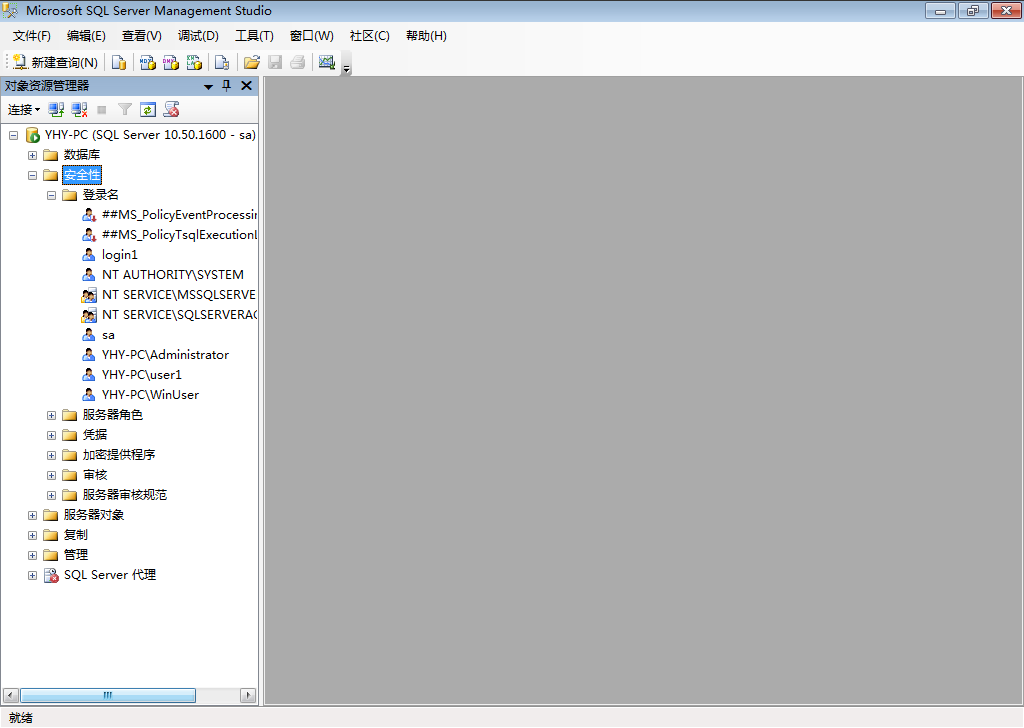Click the Analysis Services XMLA query icon

coord(194,62)
